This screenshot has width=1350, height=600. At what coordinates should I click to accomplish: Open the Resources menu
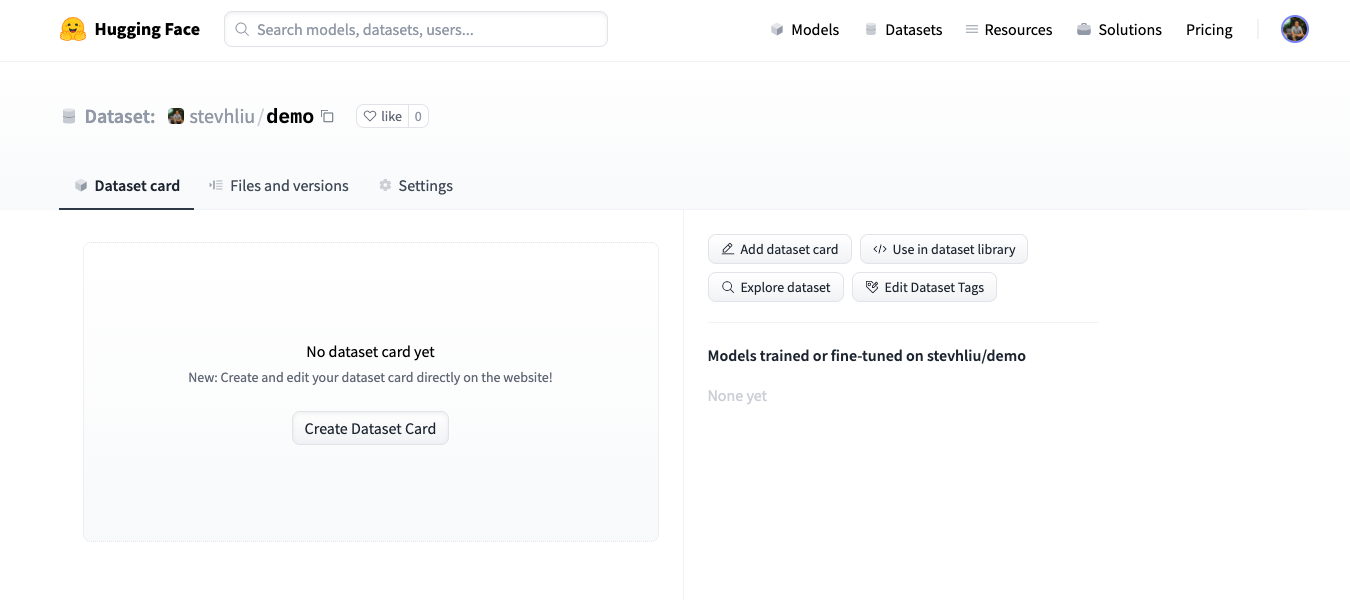(x=1008, y=30)
